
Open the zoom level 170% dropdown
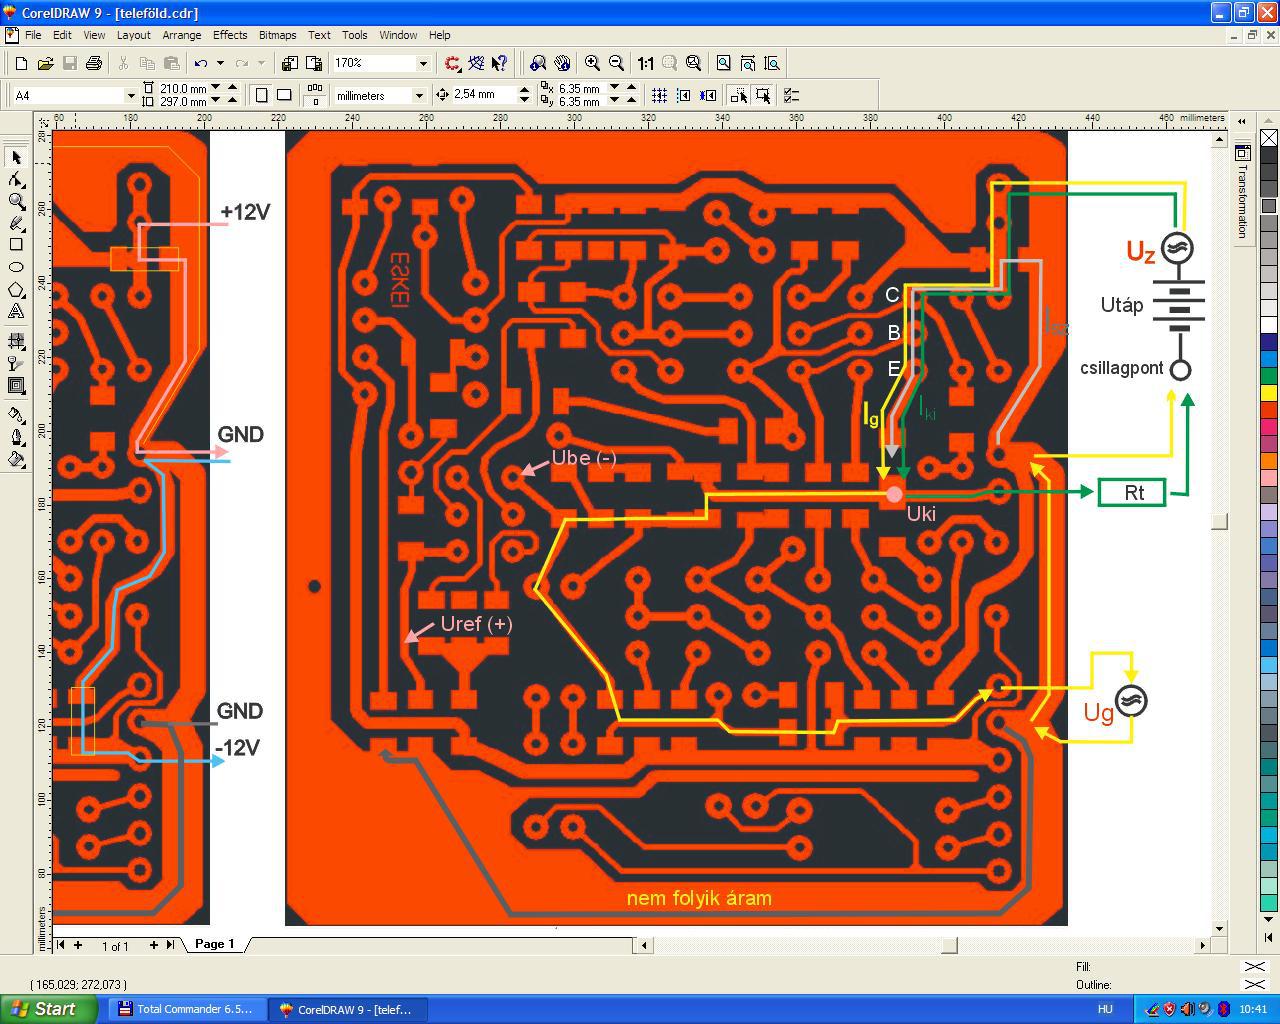click(423, 63)
